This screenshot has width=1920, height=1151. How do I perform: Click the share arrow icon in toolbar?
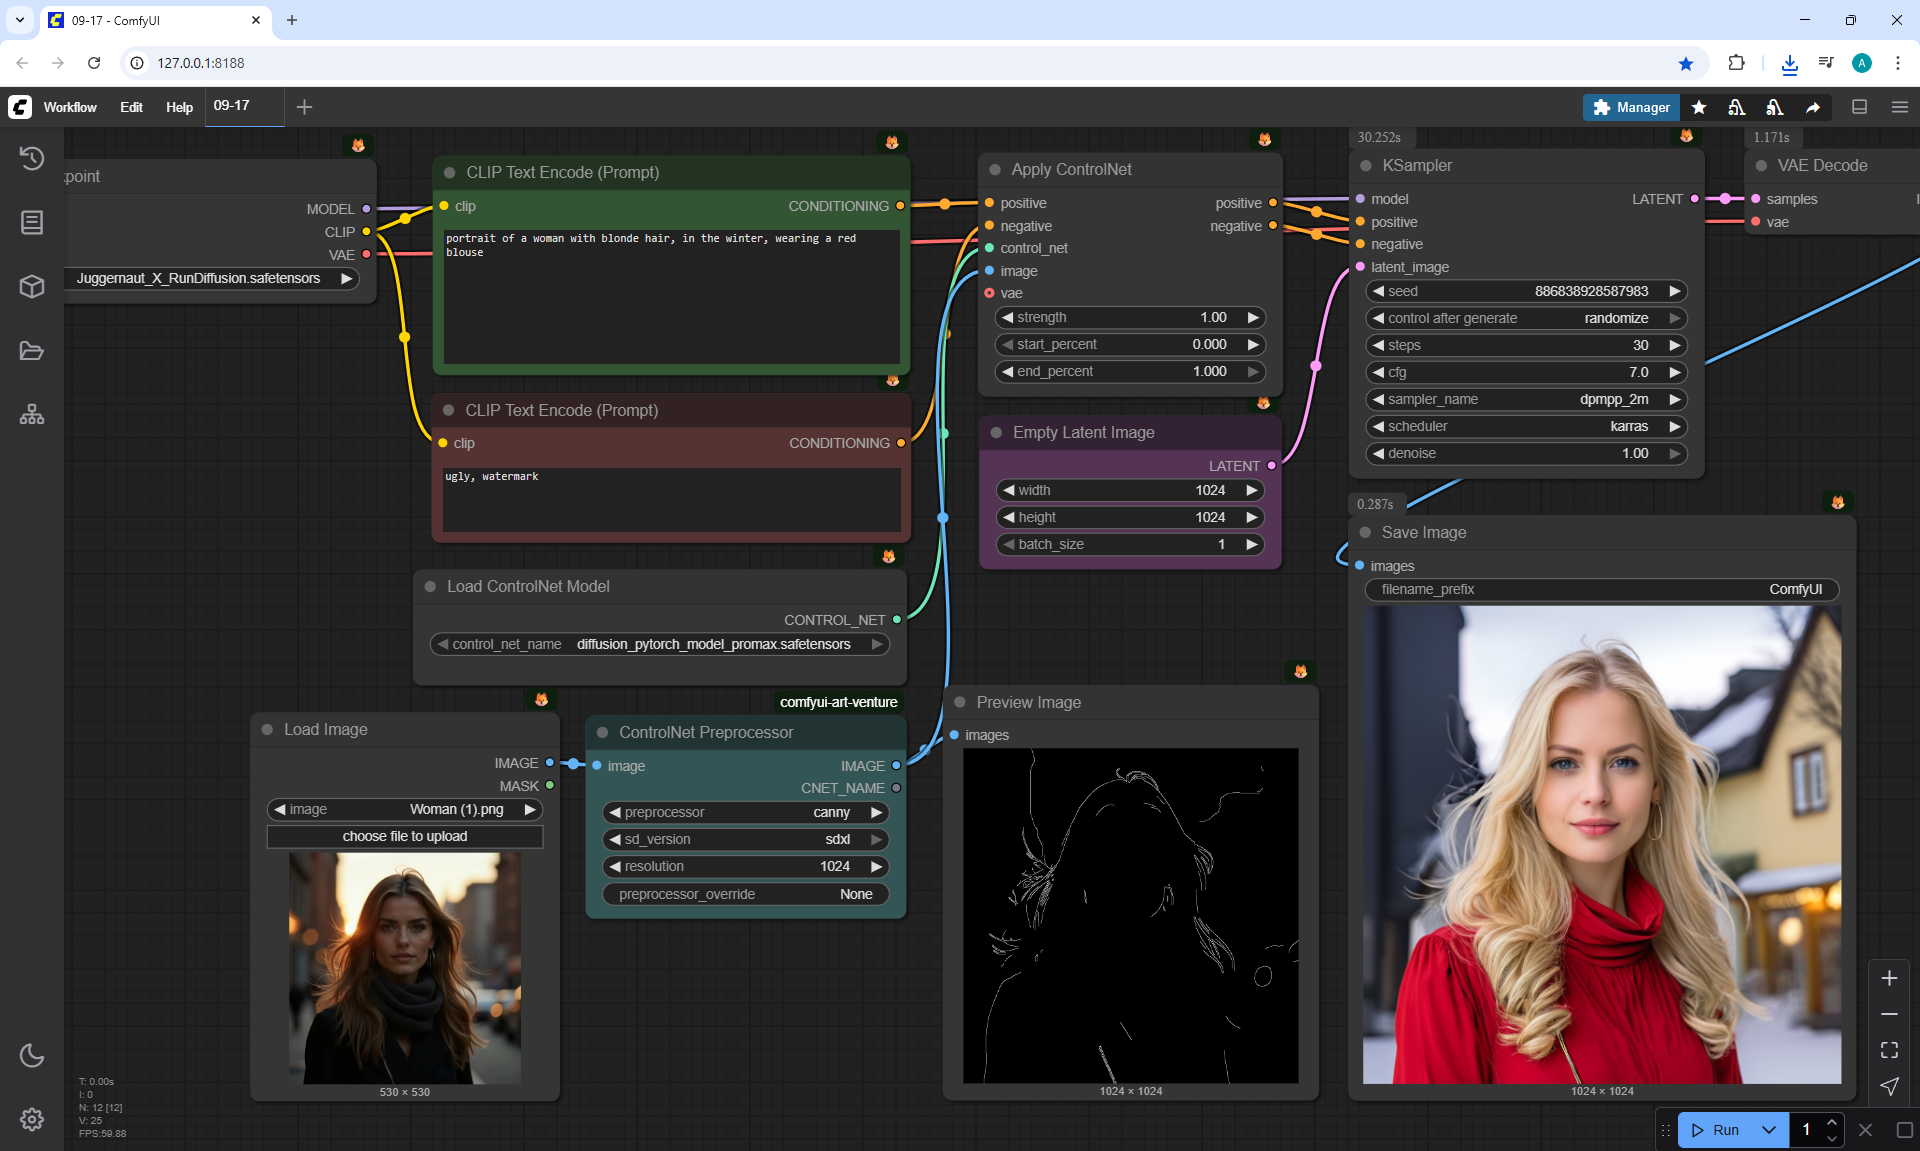coord(1813,107)
